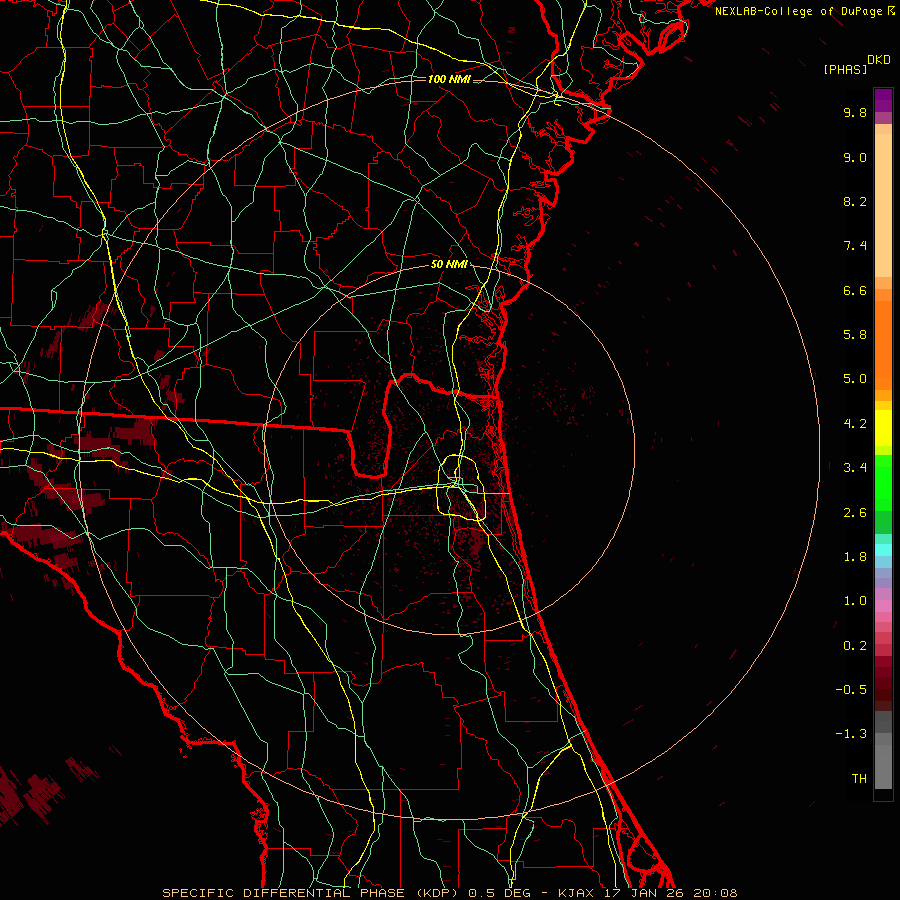Pick the orange swatch beside 5.8
Image resolution: width=900 pixels, height=900 pixels.
[x=883, y=335]
